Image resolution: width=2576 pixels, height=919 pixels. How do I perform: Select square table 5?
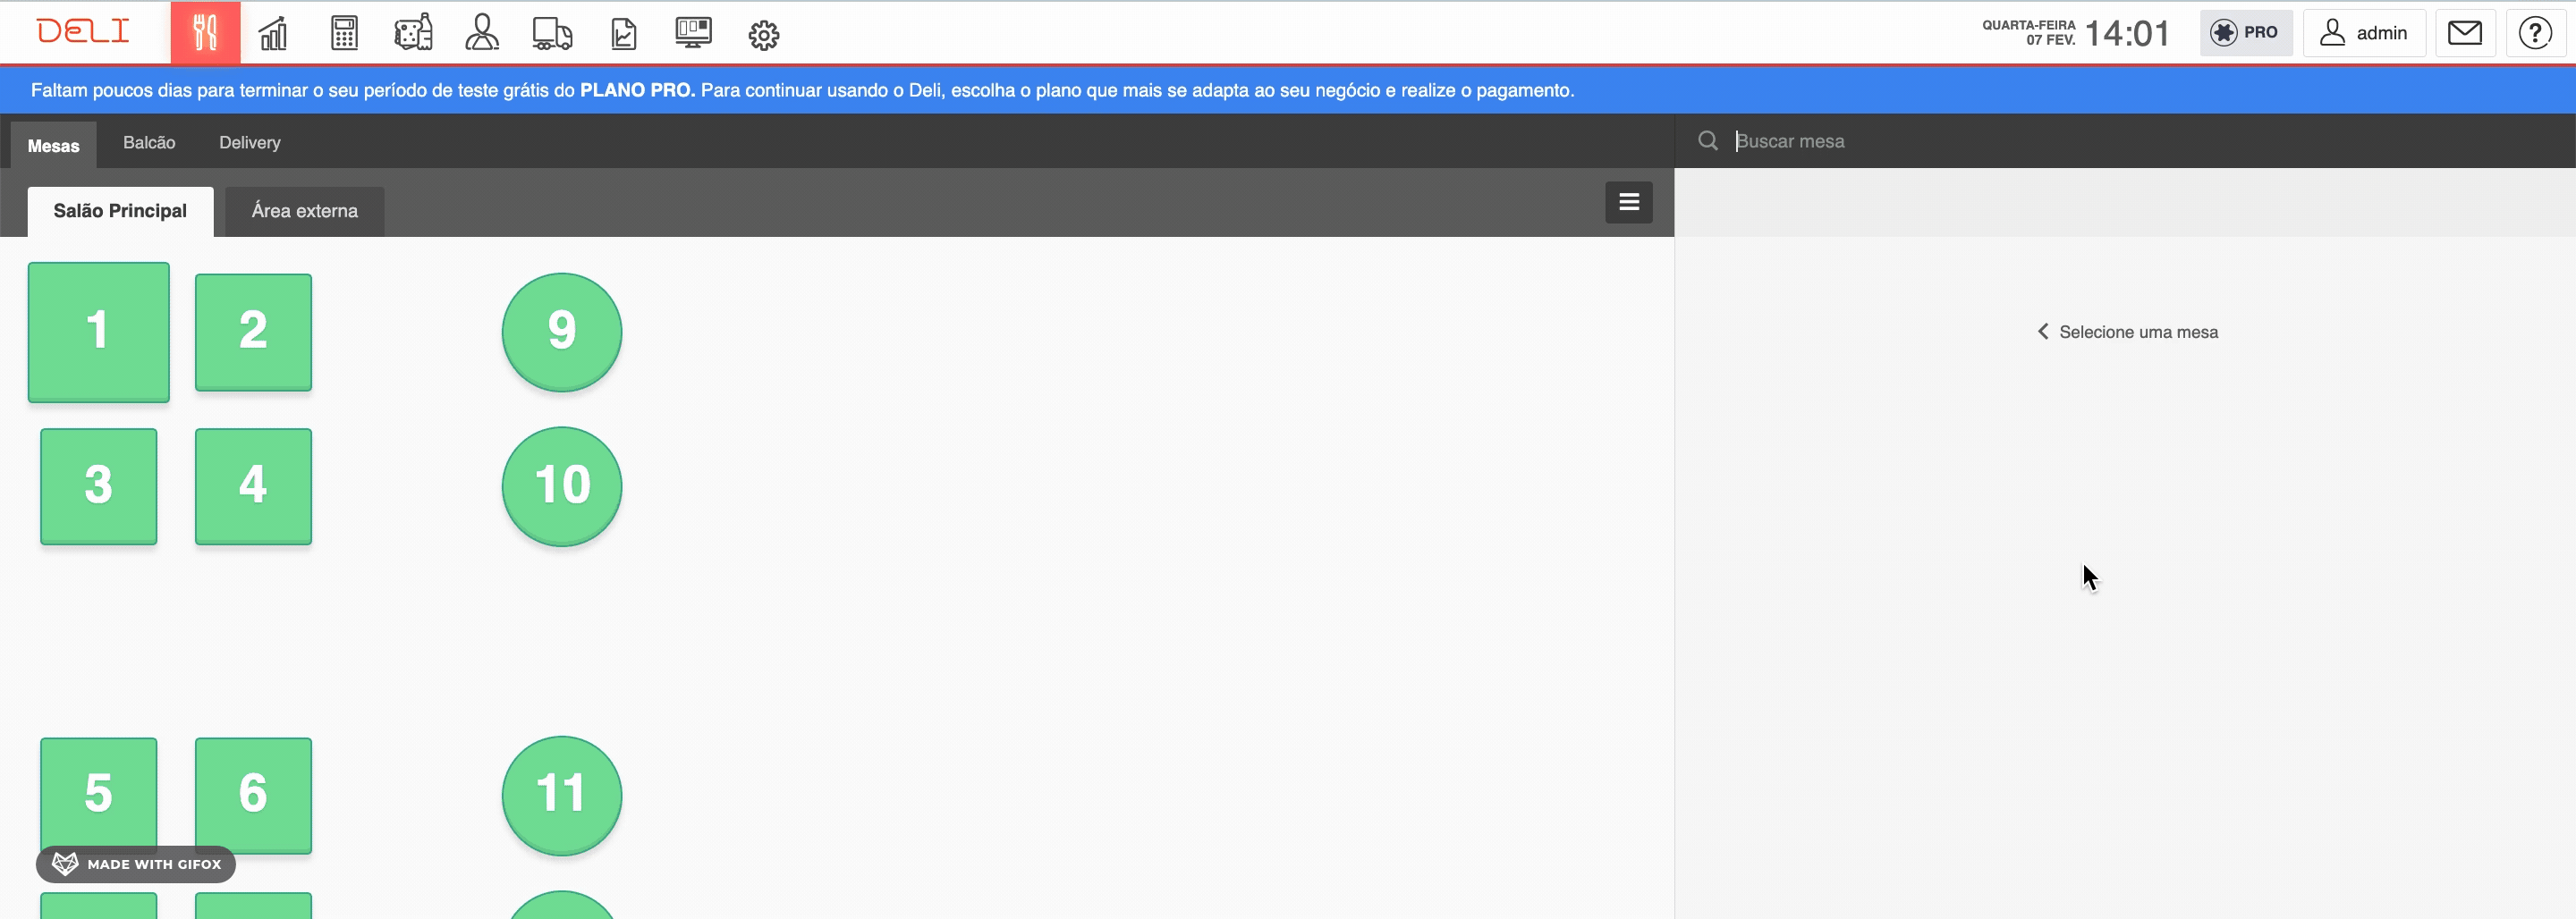click(98, 795)
